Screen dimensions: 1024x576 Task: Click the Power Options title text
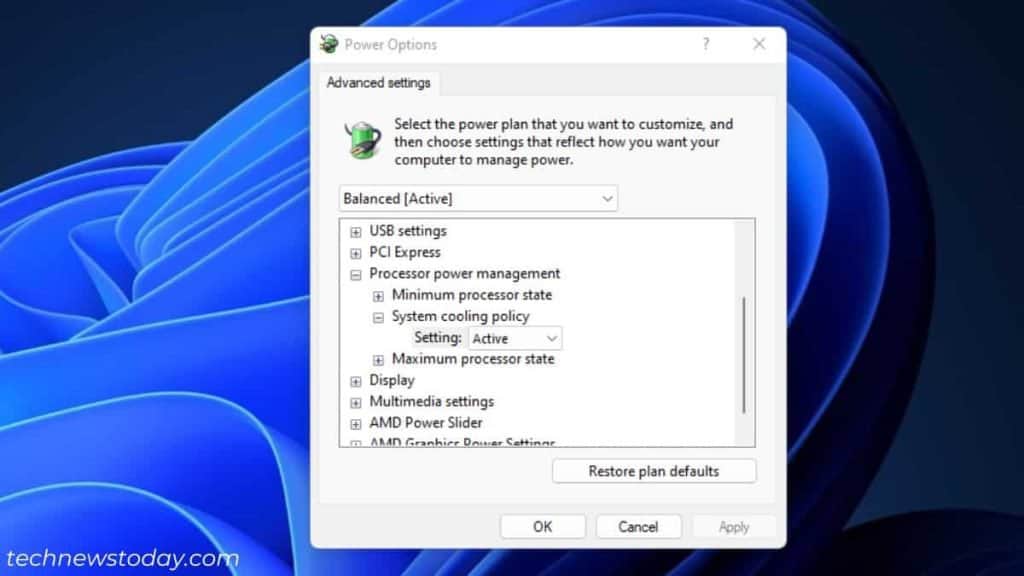391,44
